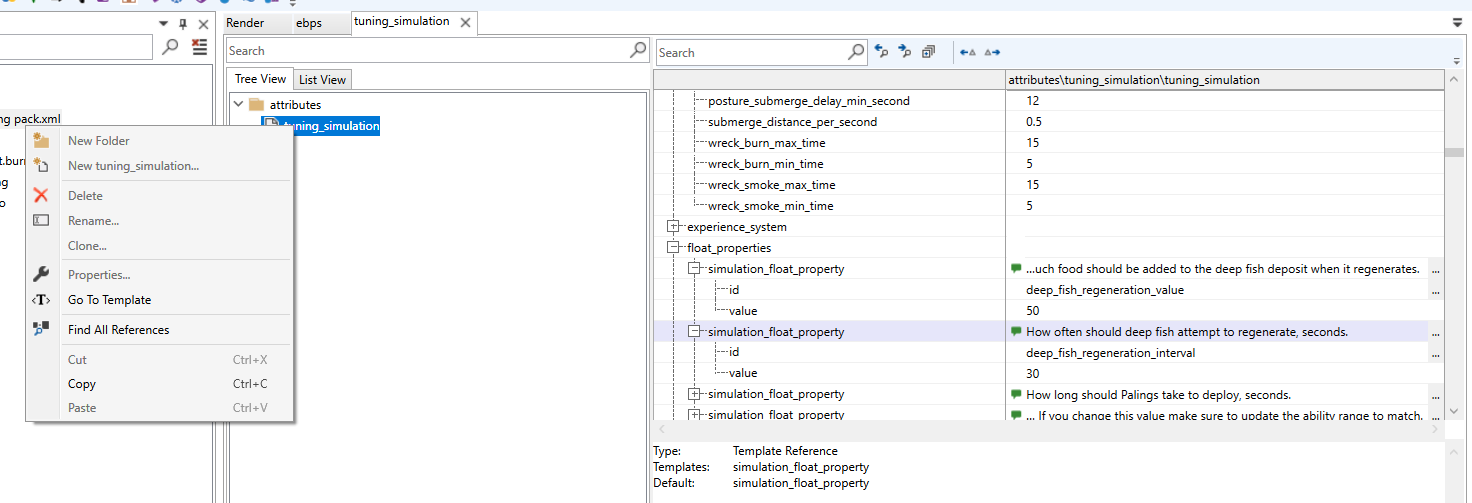Click navigate back arrow in property toolbar
Viewport: 1472px width, 503px height.
pyautogui.click(x=967, y=52)
